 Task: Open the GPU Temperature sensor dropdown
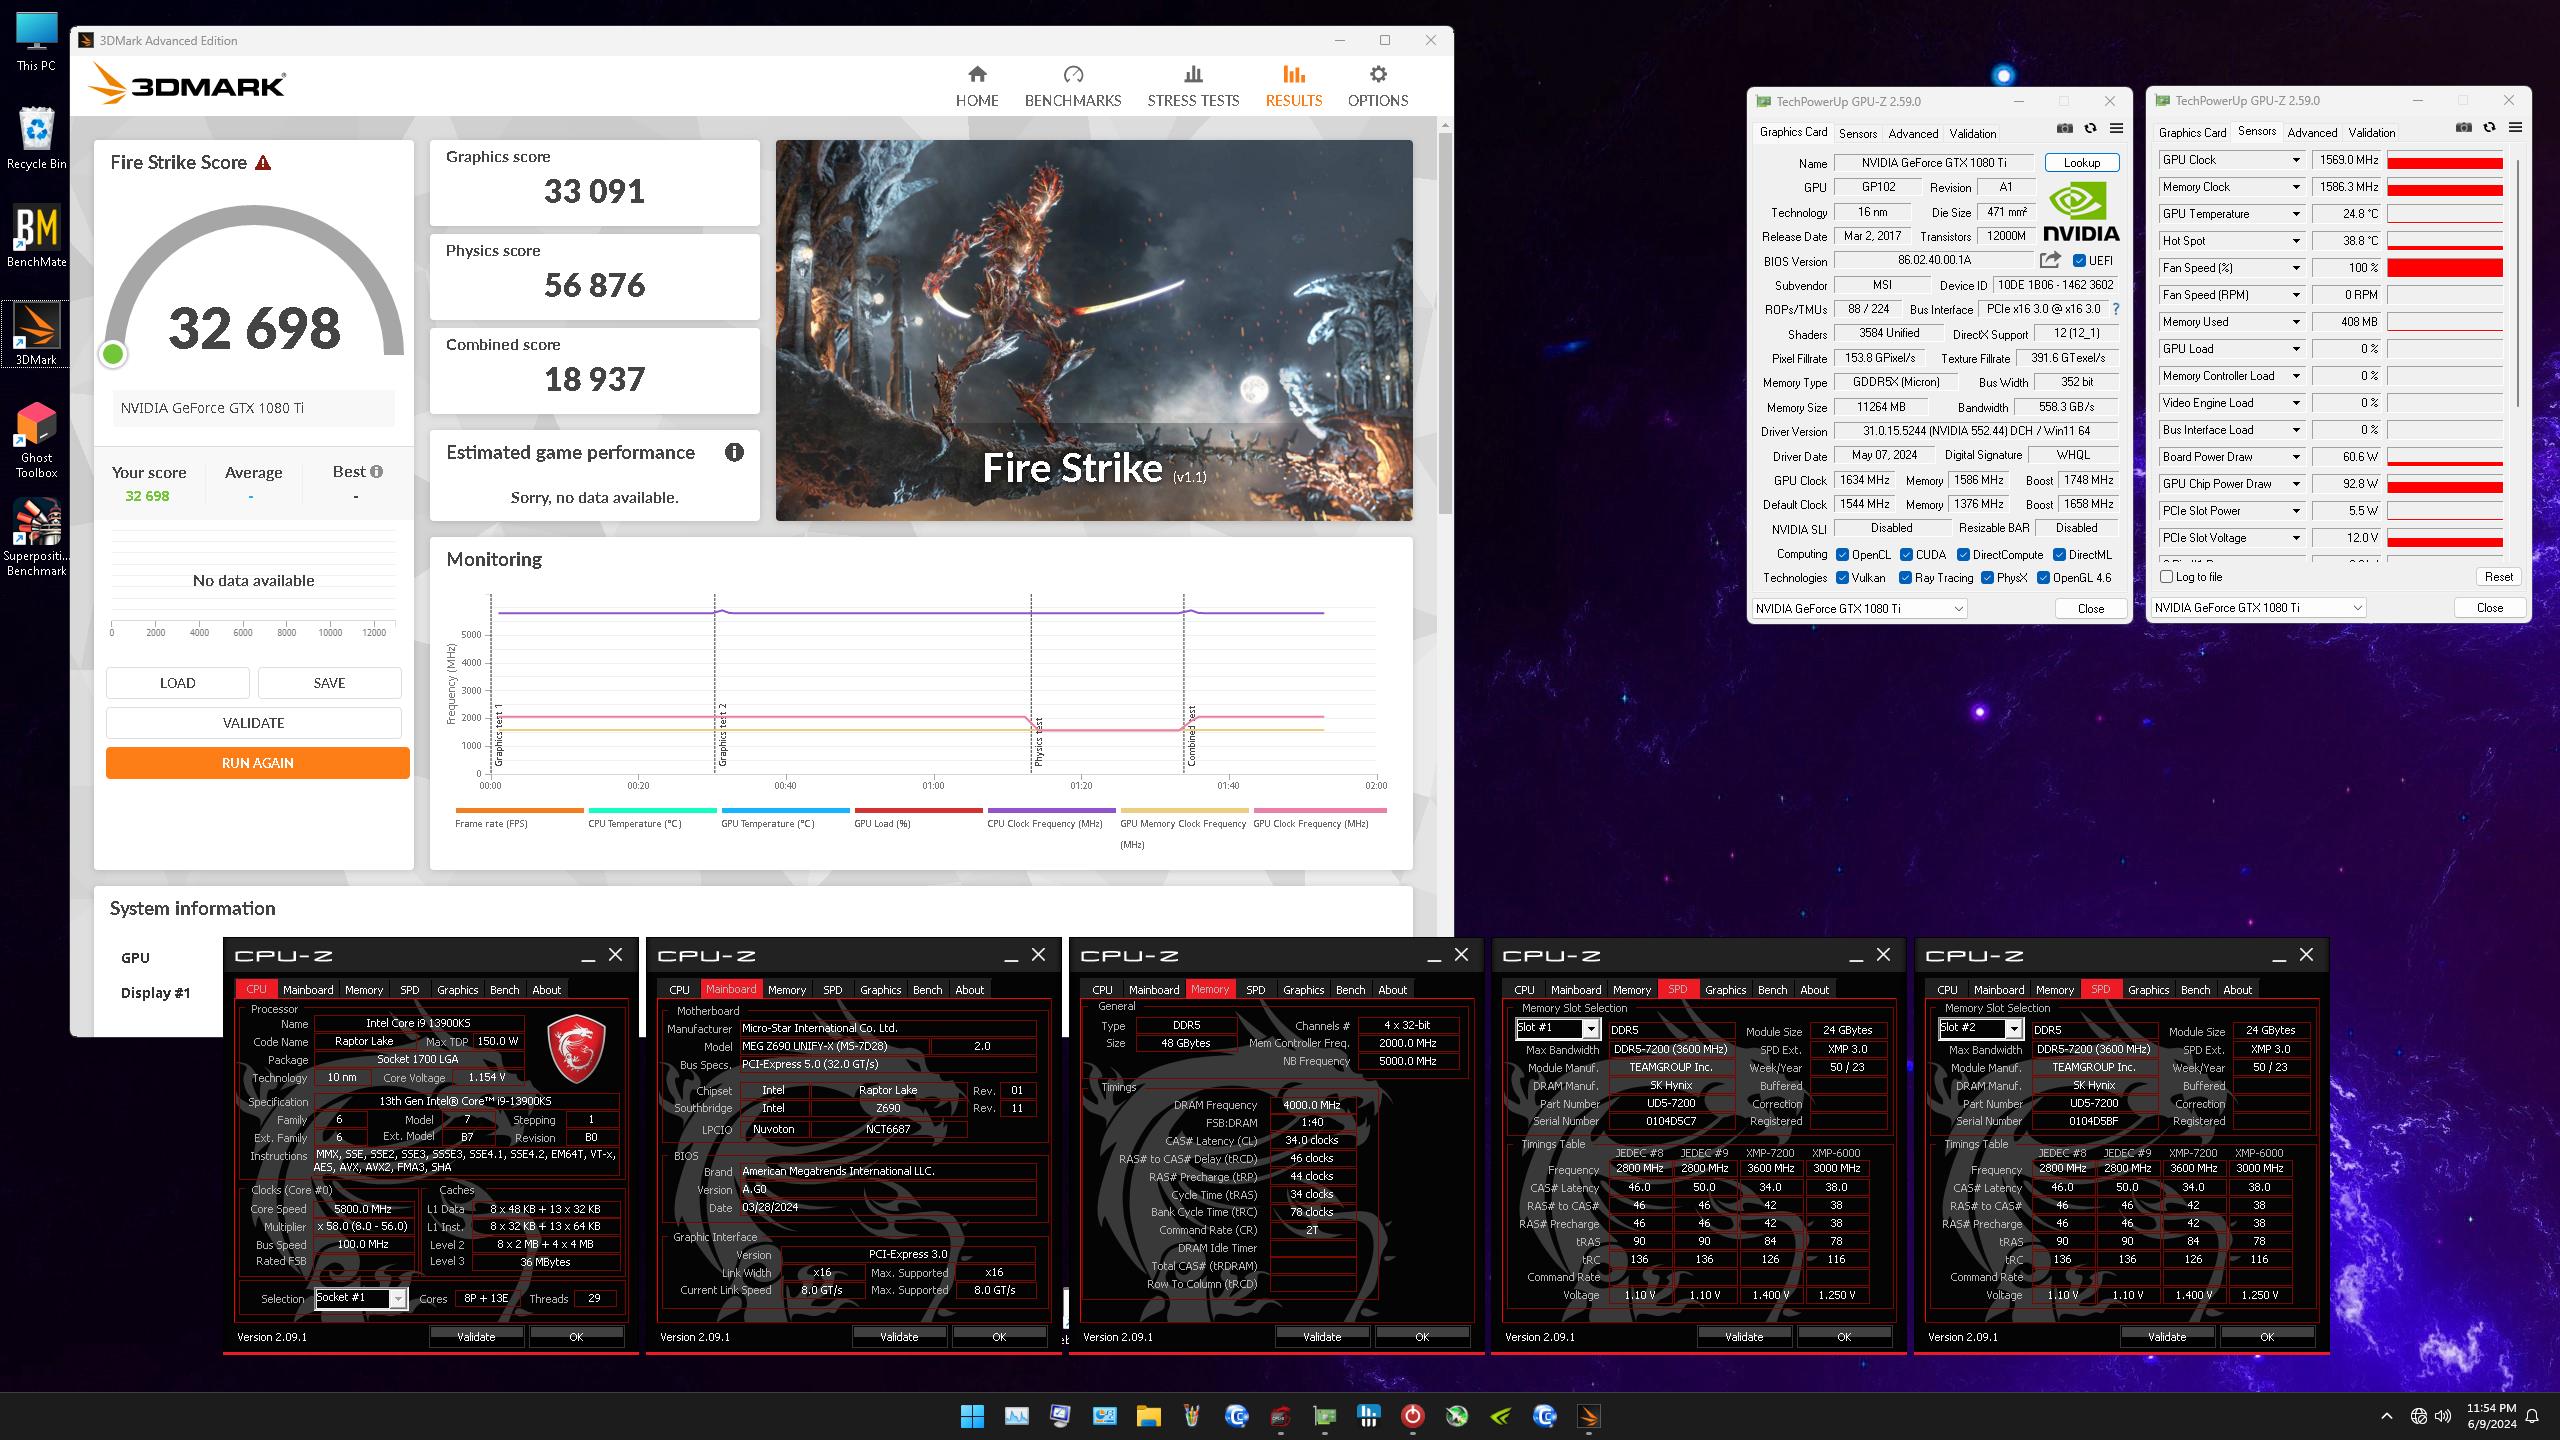tap(2296, 214)
